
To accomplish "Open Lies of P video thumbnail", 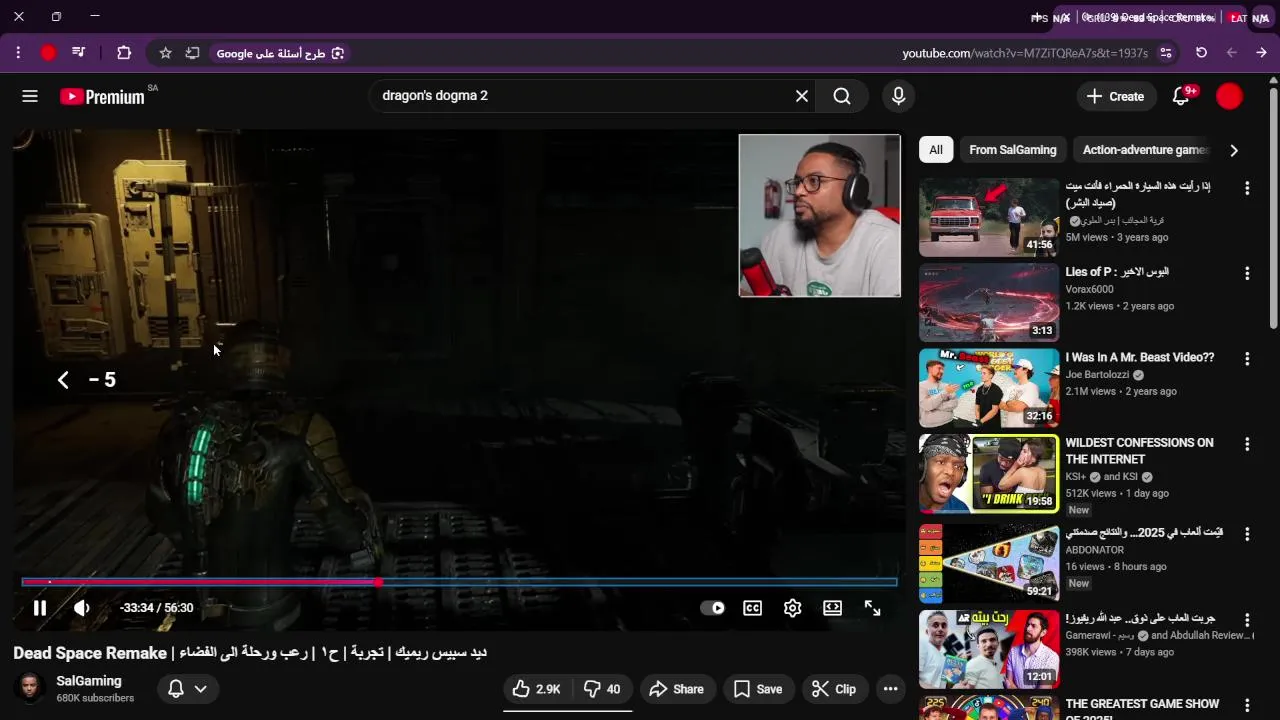I will point(989,303).
